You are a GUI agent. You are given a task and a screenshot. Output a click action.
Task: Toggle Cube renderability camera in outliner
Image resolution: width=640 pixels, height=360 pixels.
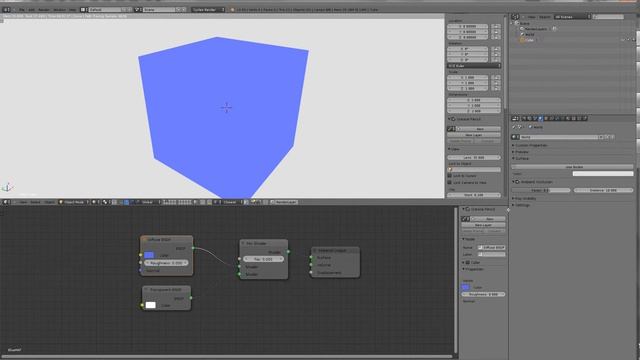tap(633, 40)
